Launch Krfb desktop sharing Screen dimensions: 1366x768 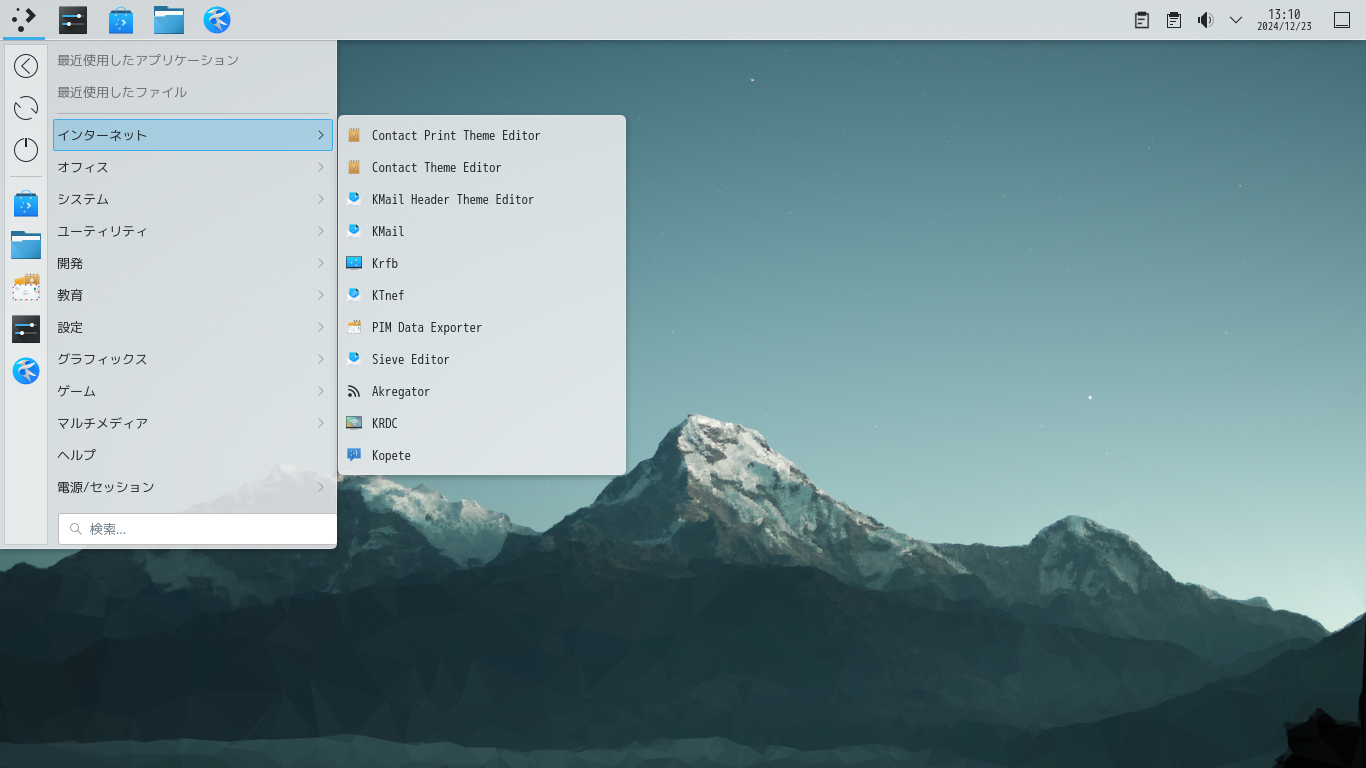[x=384, y=263]
